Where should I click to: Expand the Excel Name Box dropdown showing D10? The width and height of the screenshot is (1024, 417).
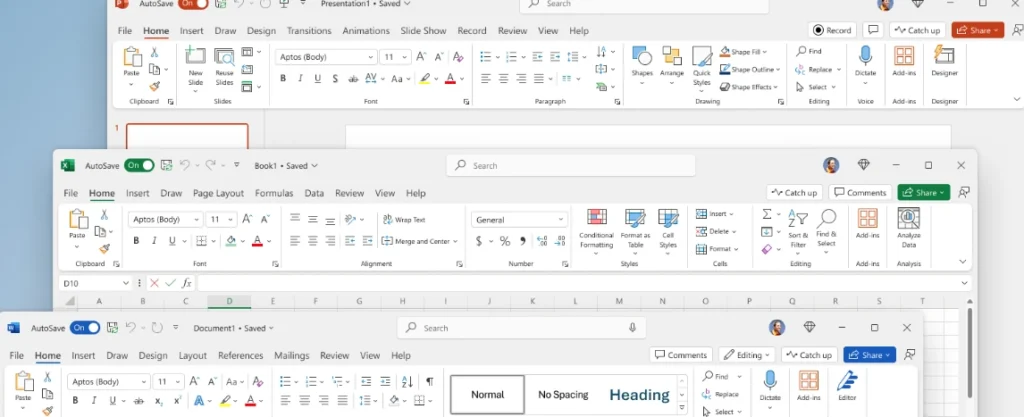126,283
